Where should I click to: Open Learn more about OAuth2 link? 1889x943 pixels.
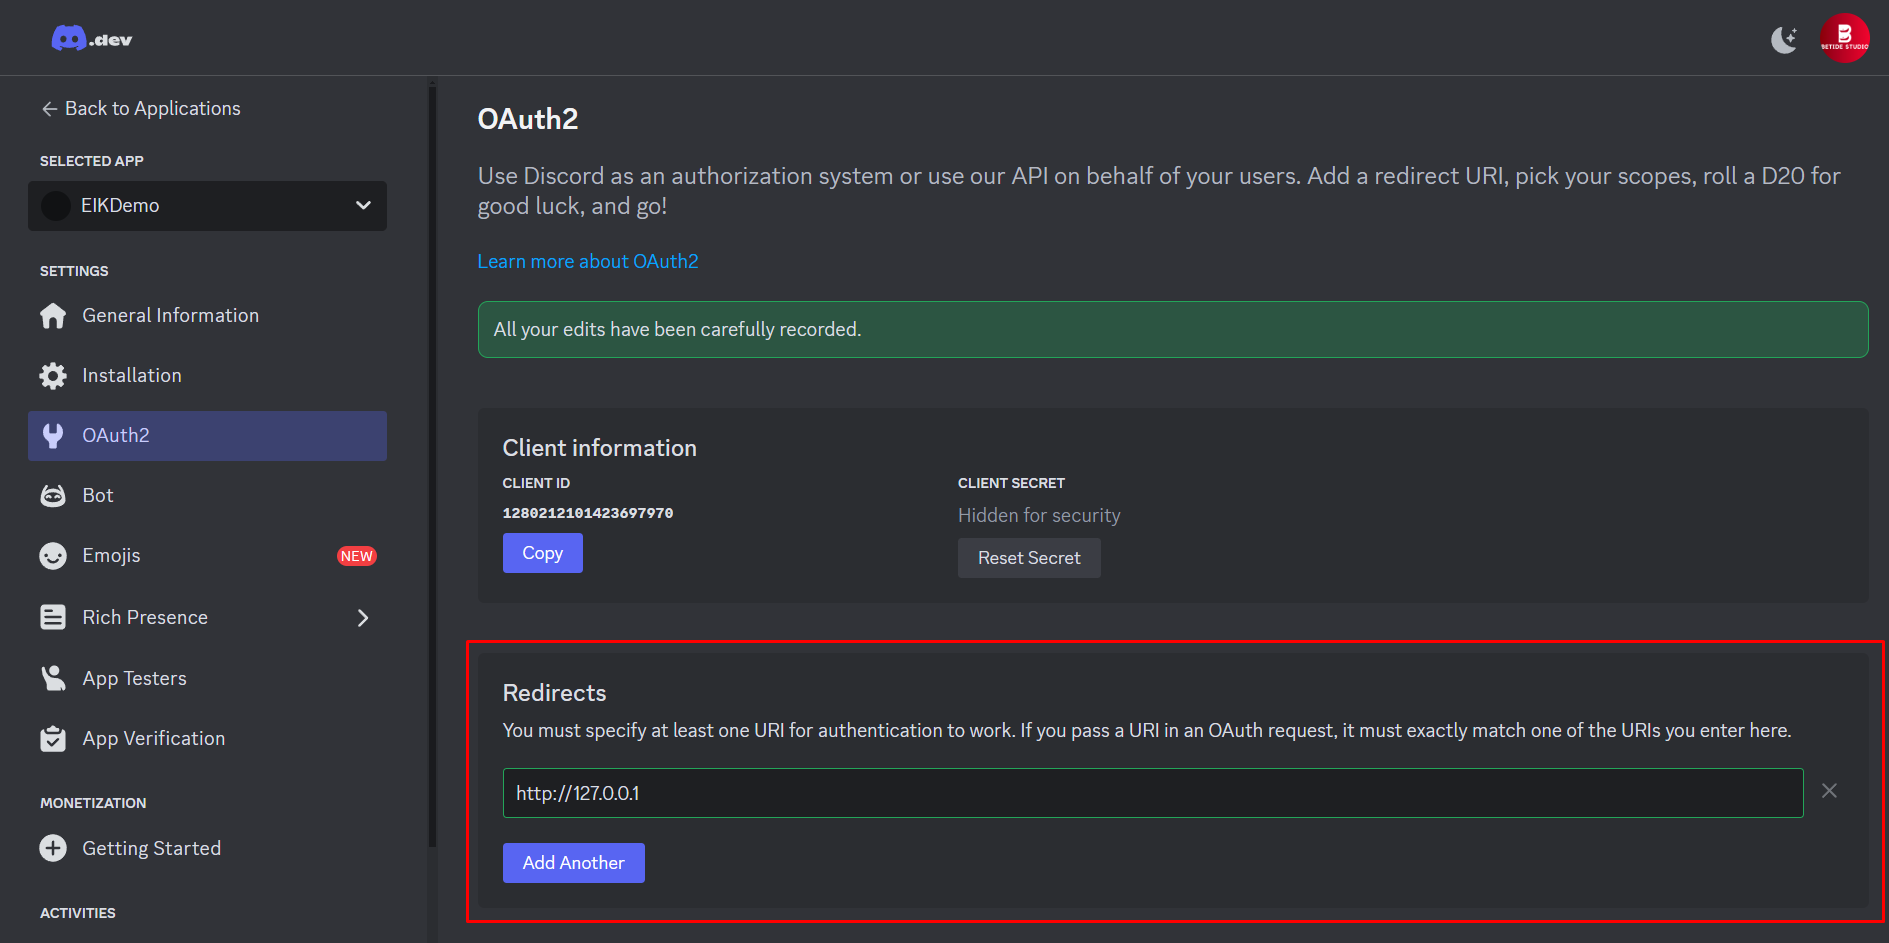(x=588, y=261)
